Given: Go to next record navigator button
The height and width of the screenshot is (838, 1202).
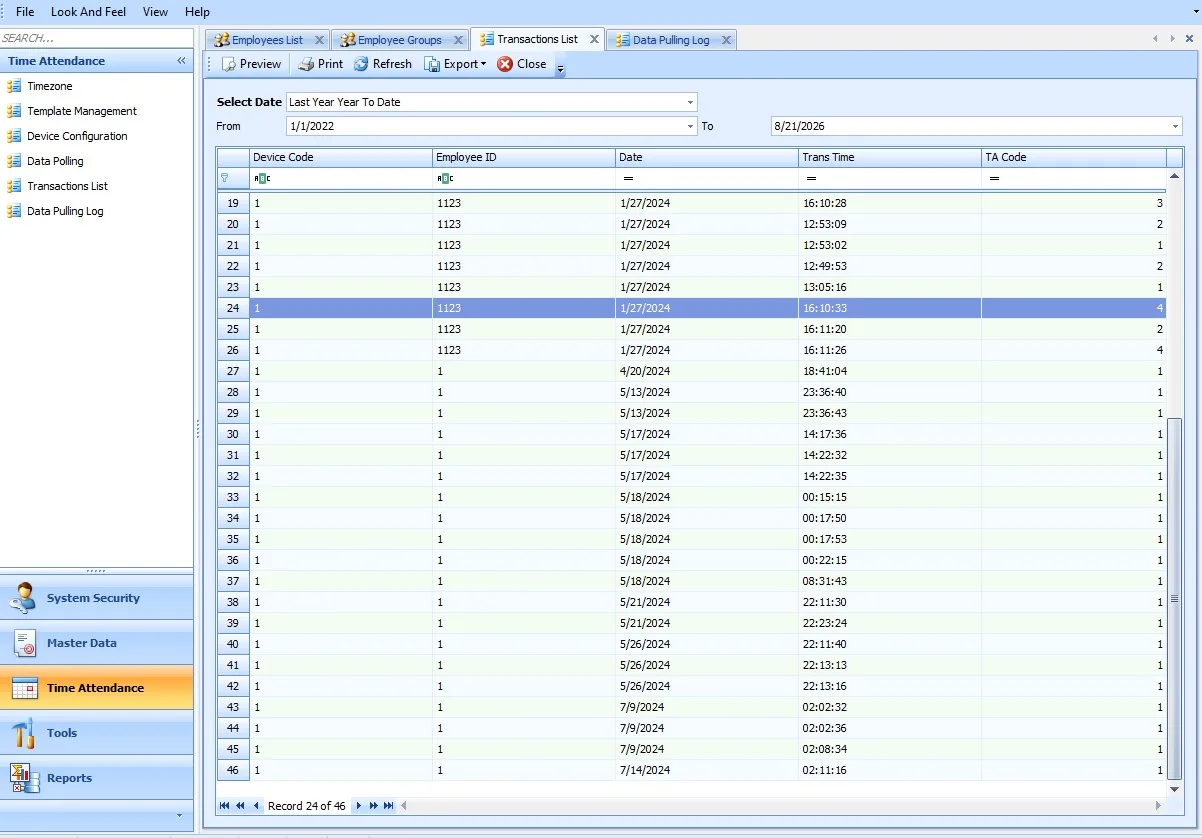Looking at the screenshot, I should pyautogui.click(x=358, y=806).
